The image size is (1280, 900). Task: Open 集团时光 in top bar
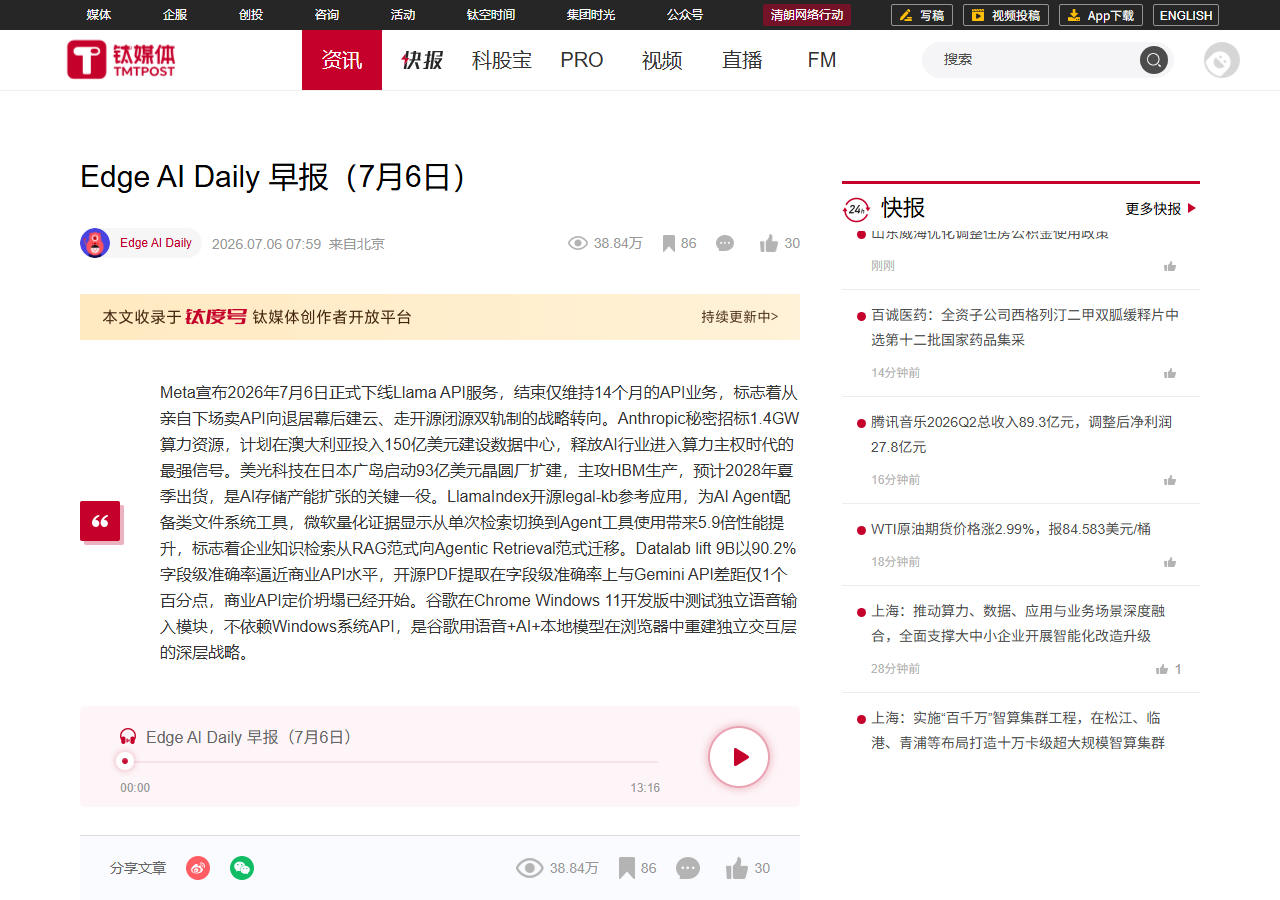click(x=591, y=15)
